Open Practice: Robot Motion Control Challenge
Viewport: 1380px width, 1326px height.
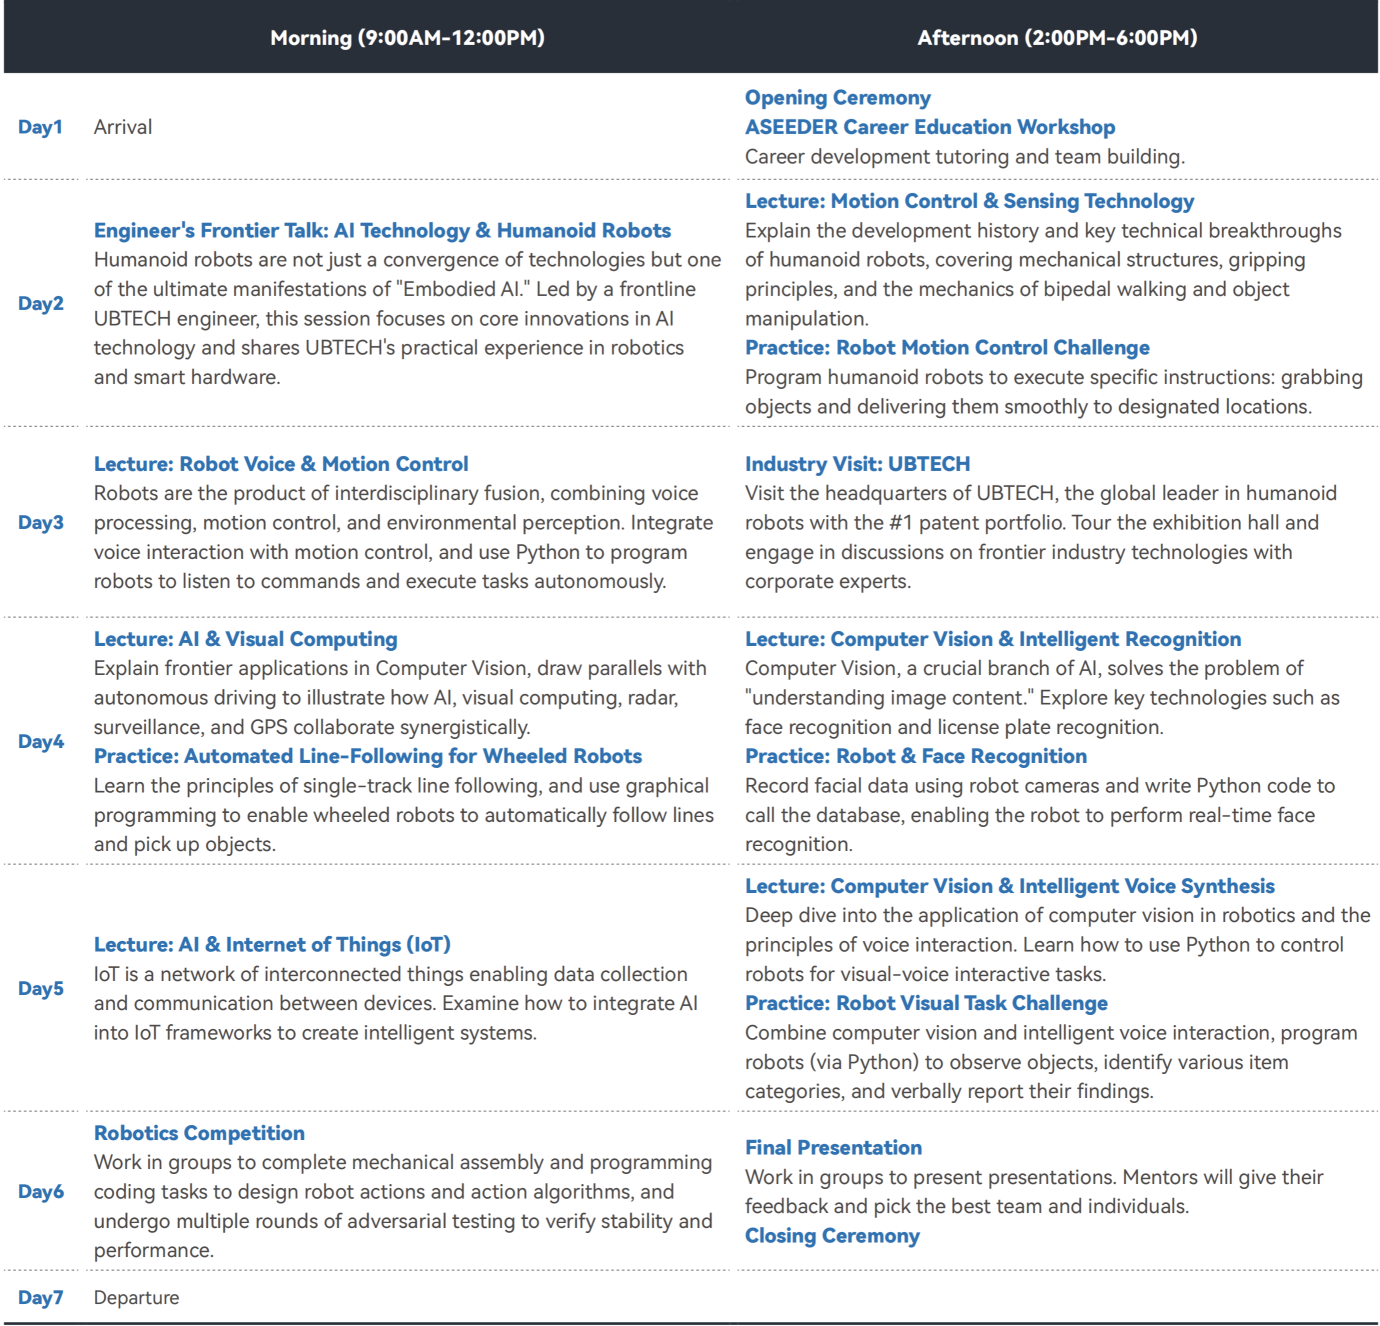coord(947,348)
